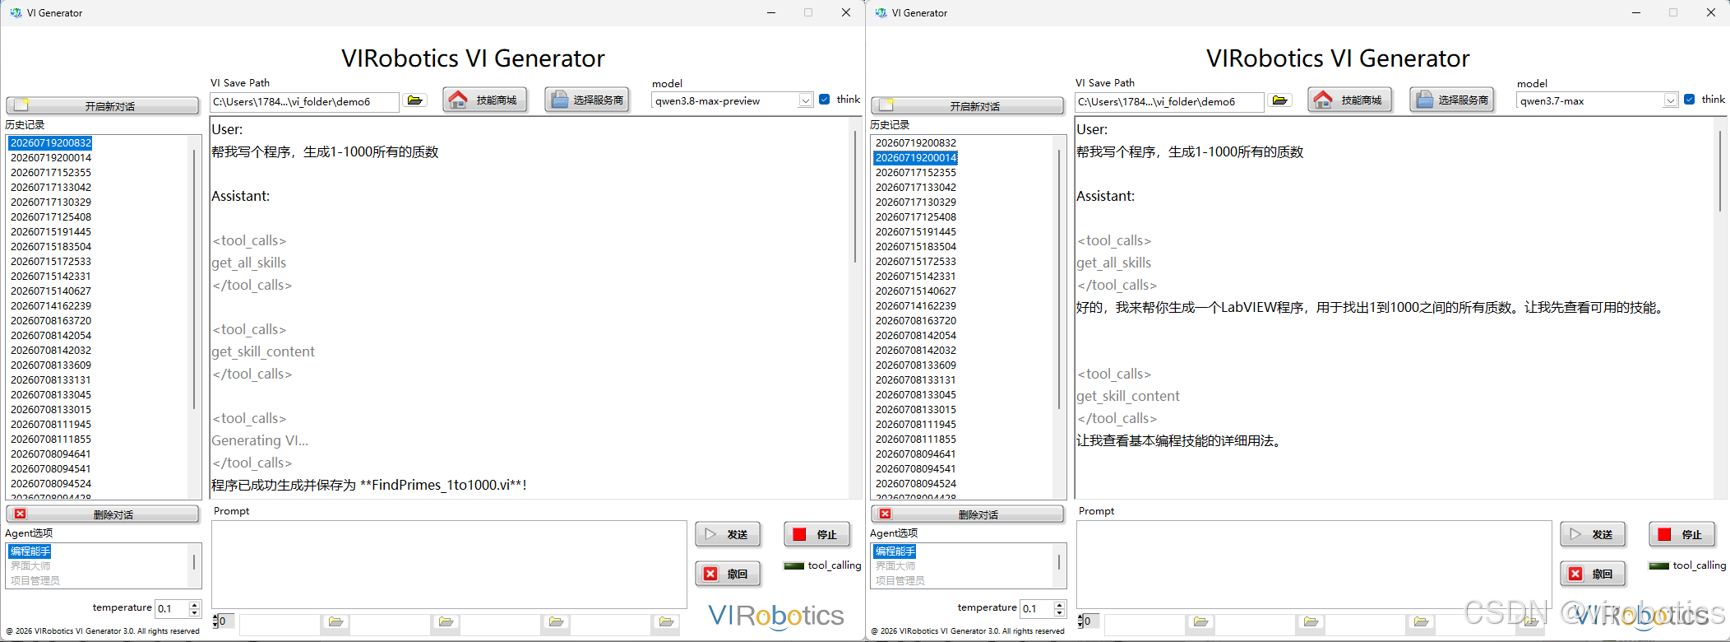
Task: Open qwen3.8-max-preview model dropdown in left window
Action: 805,101
